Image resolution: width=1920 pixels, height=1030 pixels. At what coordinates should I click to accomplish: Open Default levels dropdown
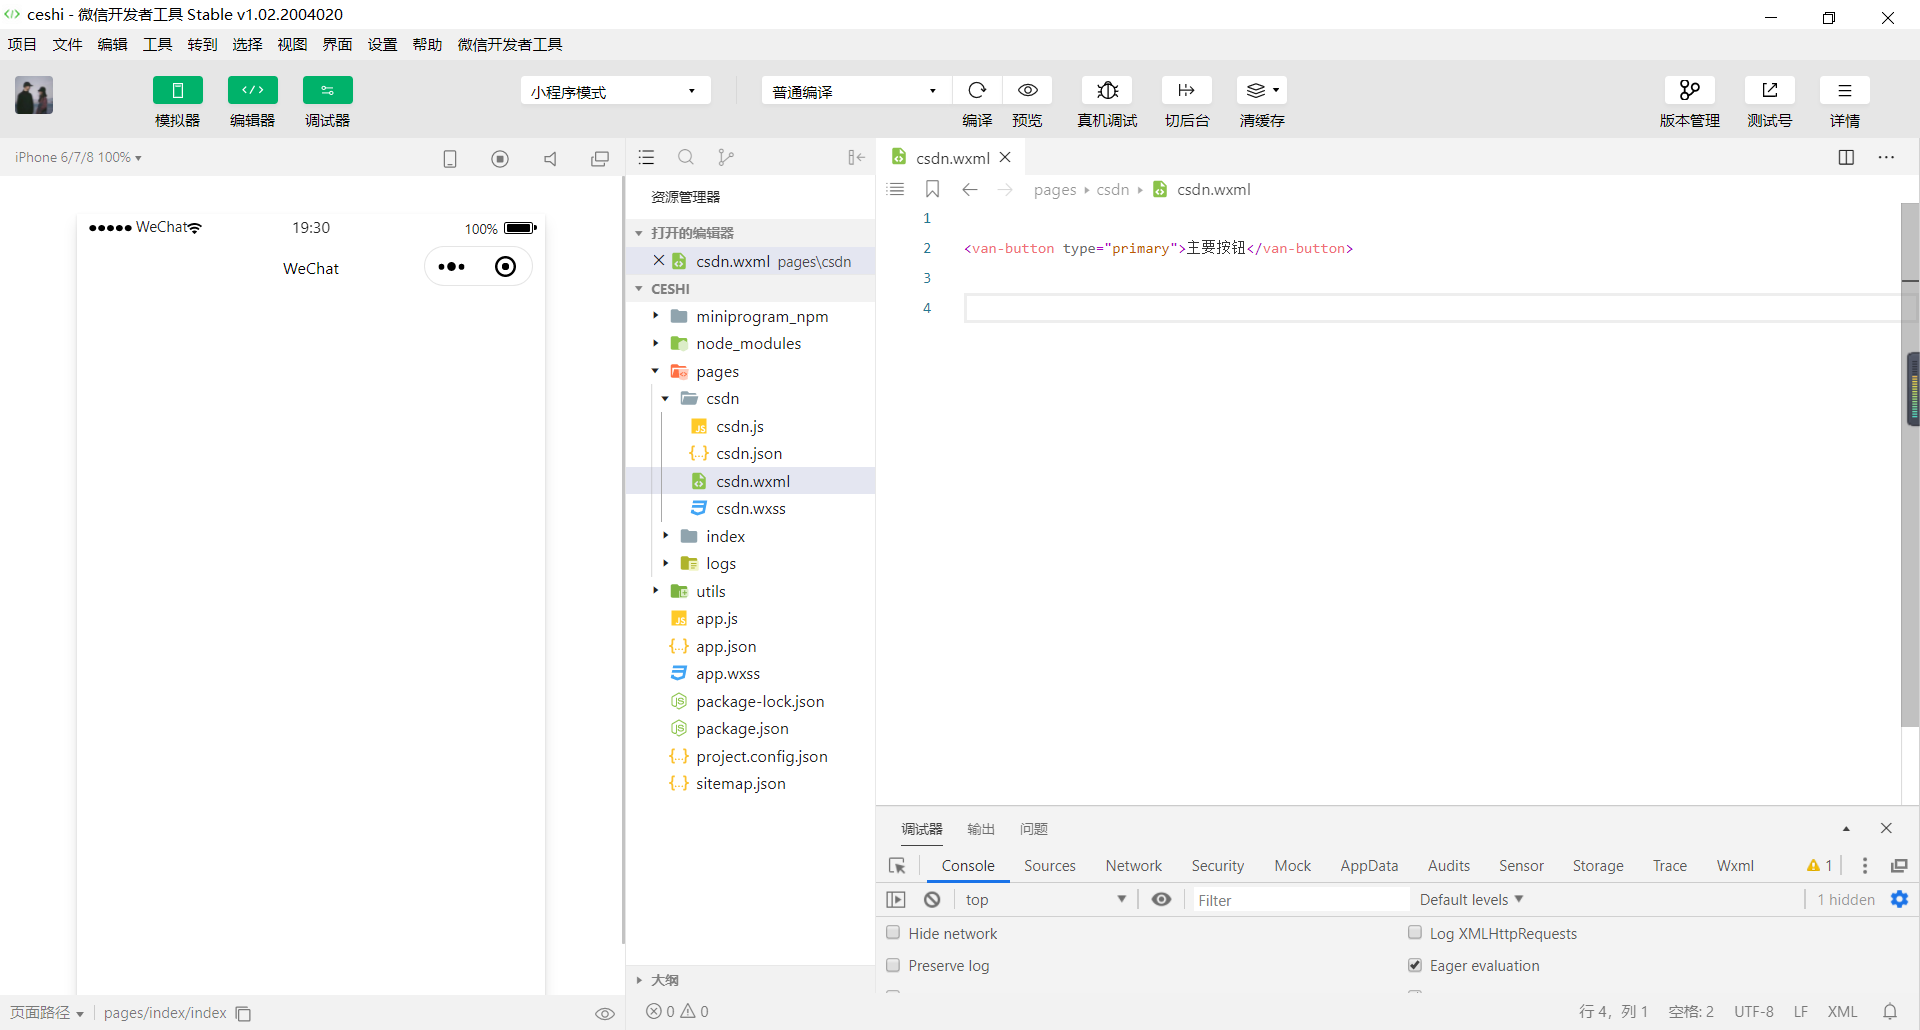[x=1471, y=900]
